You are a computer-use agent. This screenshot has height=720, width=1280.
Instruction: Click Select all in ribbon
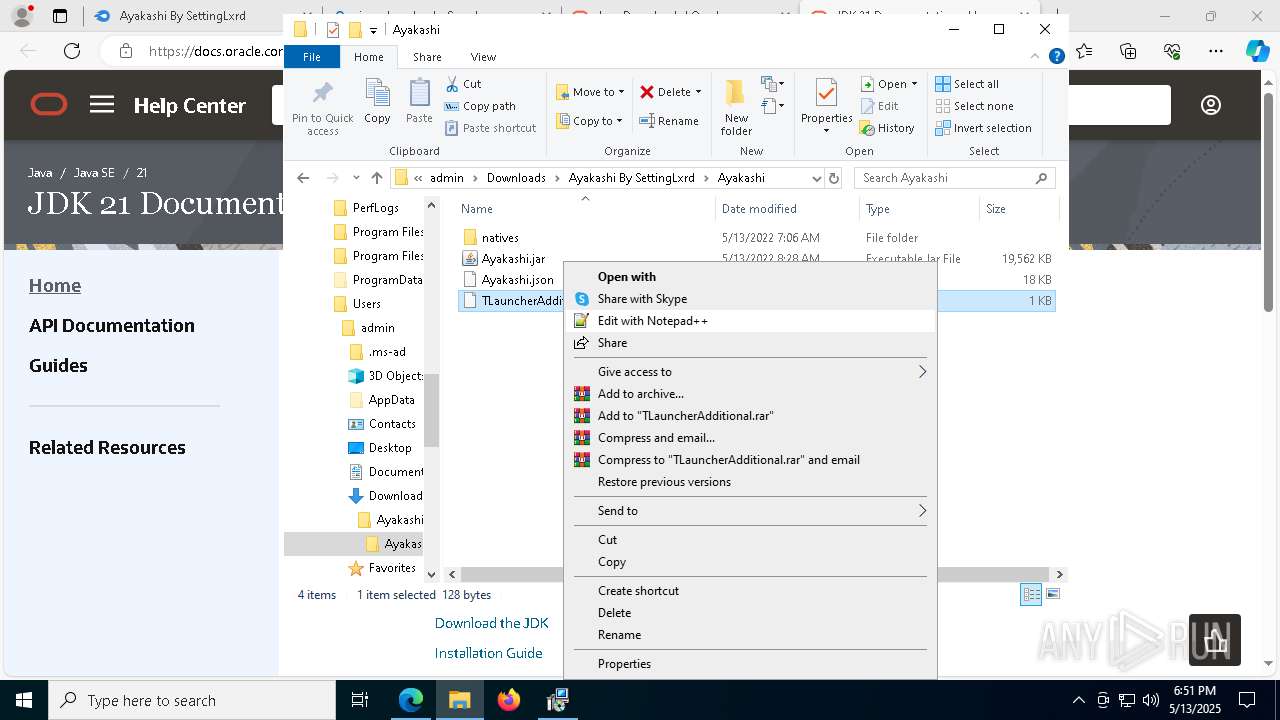click(967, 84)
